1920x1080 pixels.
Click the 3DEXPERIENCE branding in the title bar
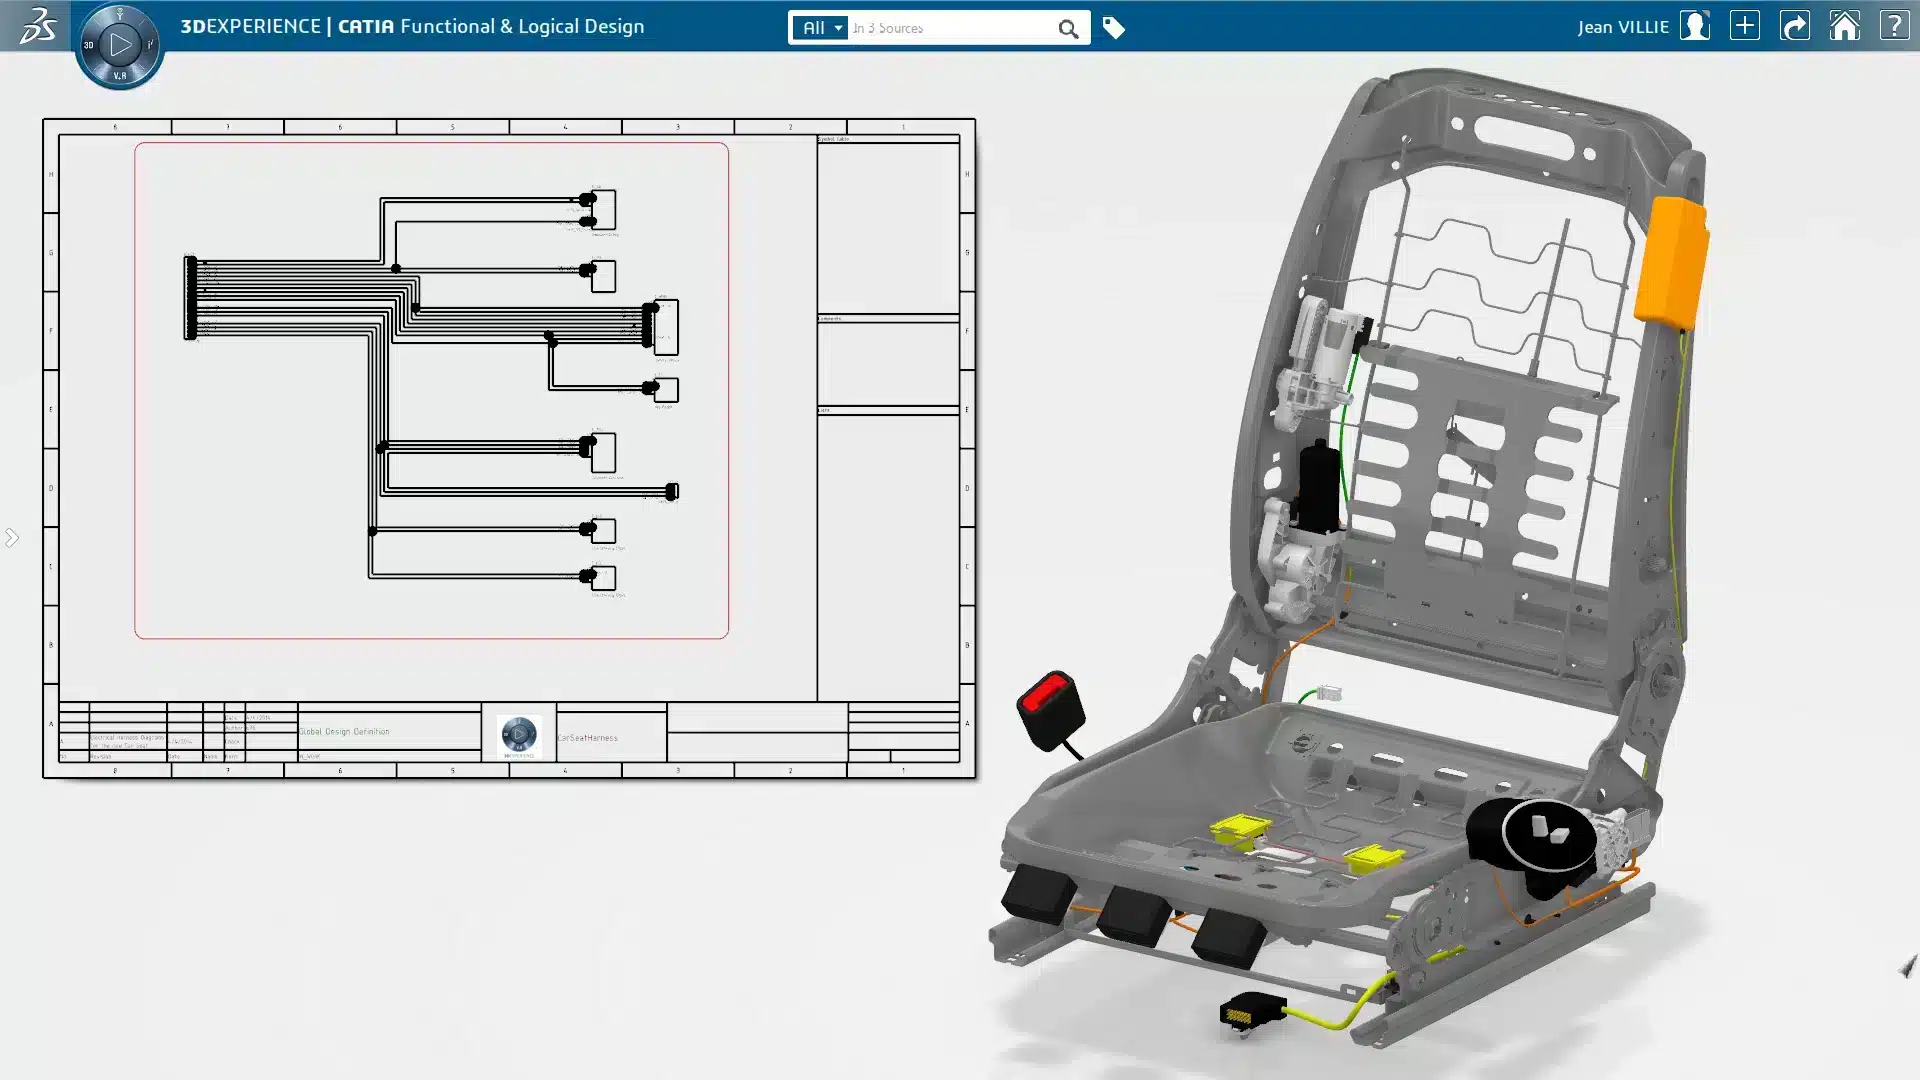click(249, 26)
